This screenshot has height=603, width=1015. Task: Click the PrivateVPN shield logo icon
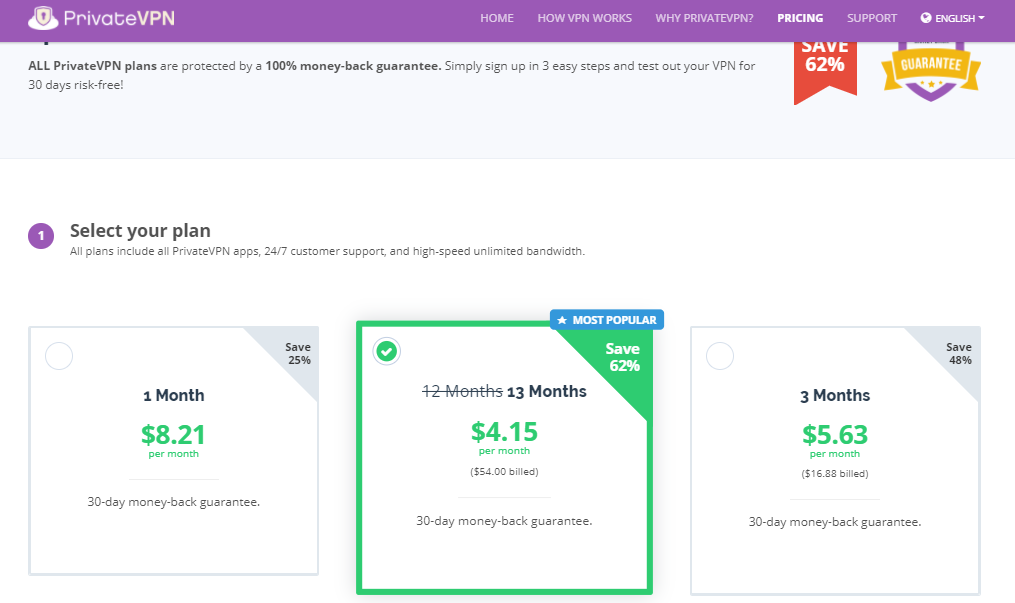[x=43, y=18]
